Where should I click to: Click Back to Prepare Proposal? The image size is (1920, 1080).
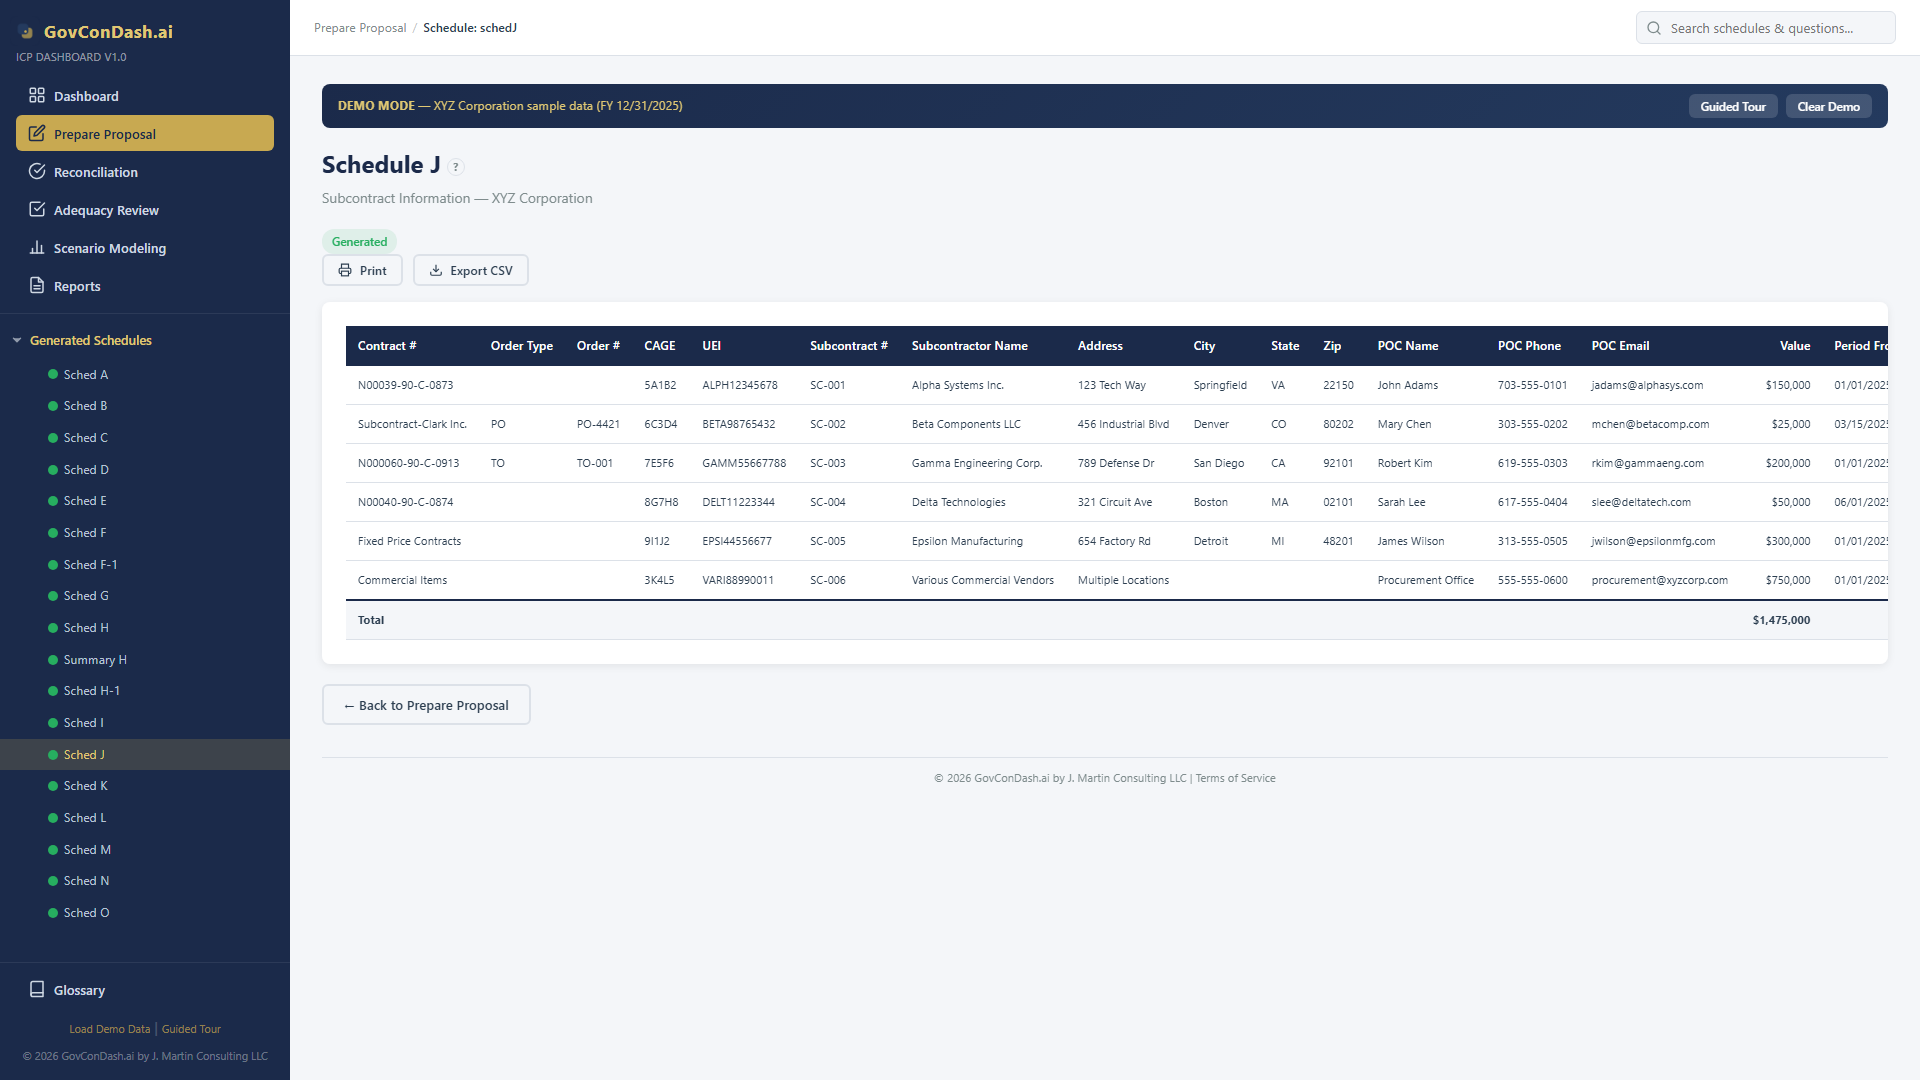pyautogui.click(x=425, y=705)
